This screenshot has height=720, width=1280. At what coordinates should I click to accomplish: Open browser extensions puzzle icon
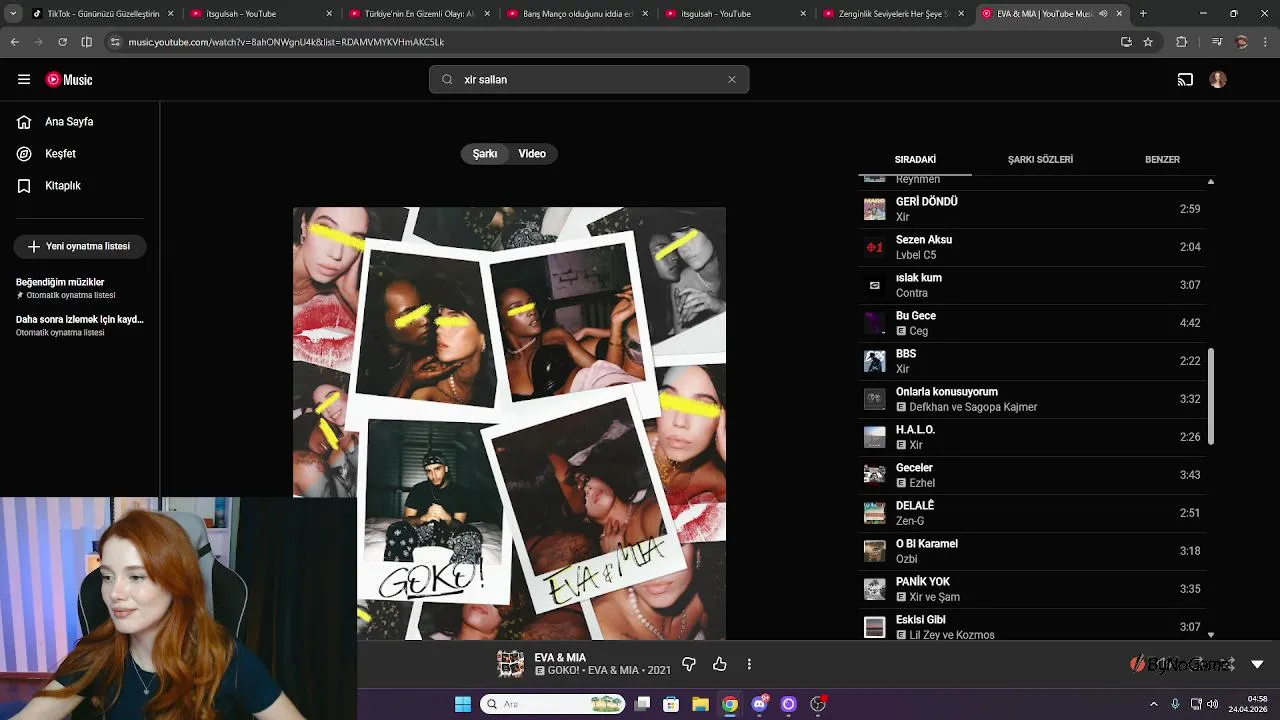click(1182, 42)
